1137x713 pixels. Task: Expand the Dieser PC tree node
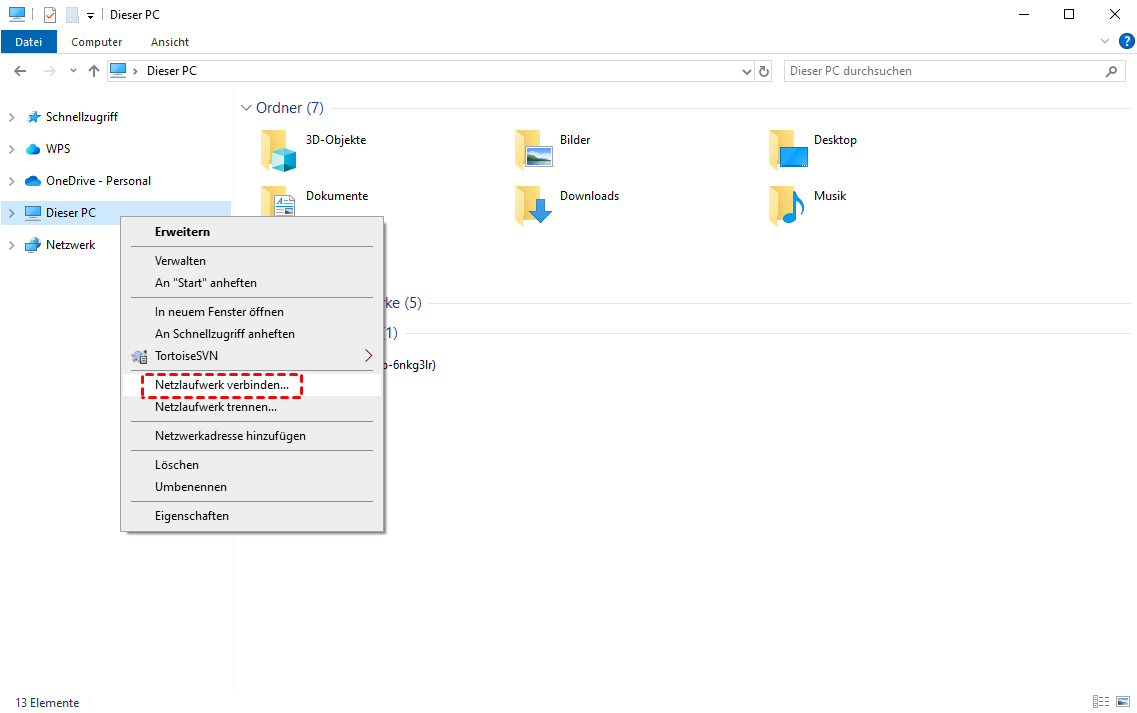click(12, 213)
